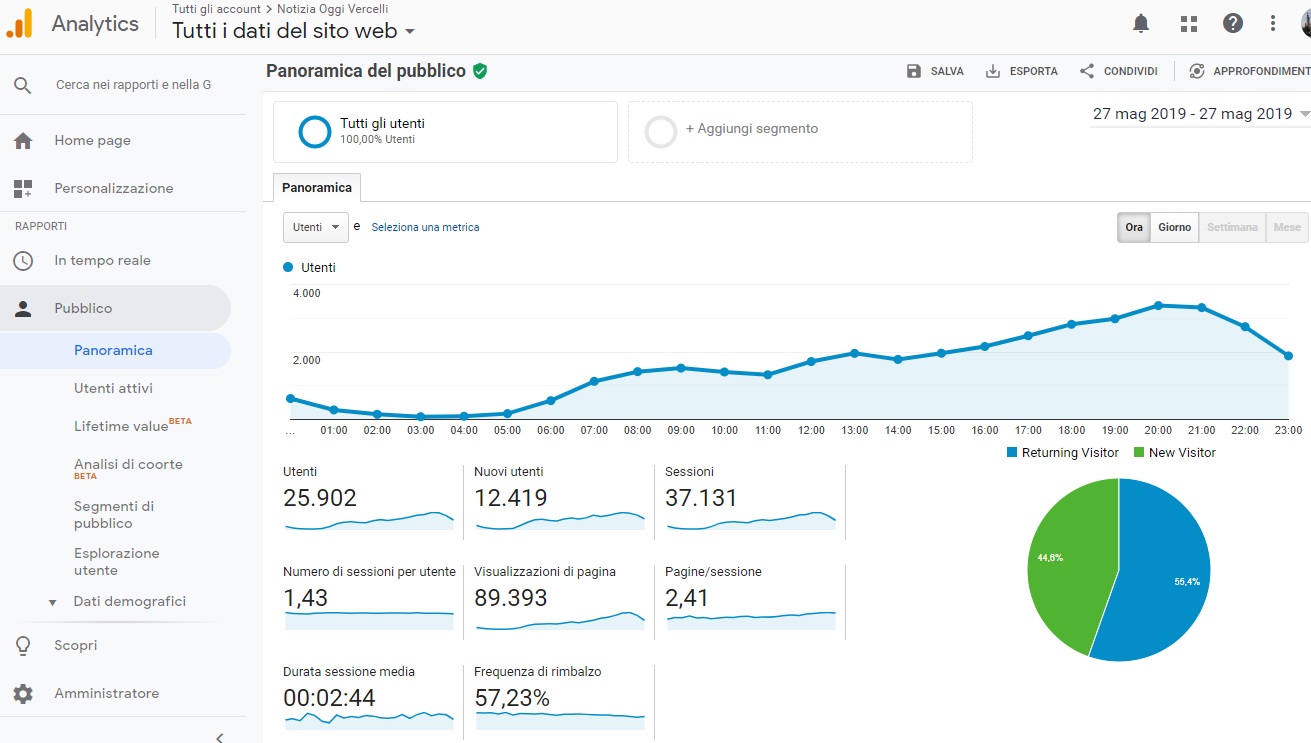Open Utenti attivi report in sidebar
This screenshot has width=1311, height=743.
coord(113,388)
